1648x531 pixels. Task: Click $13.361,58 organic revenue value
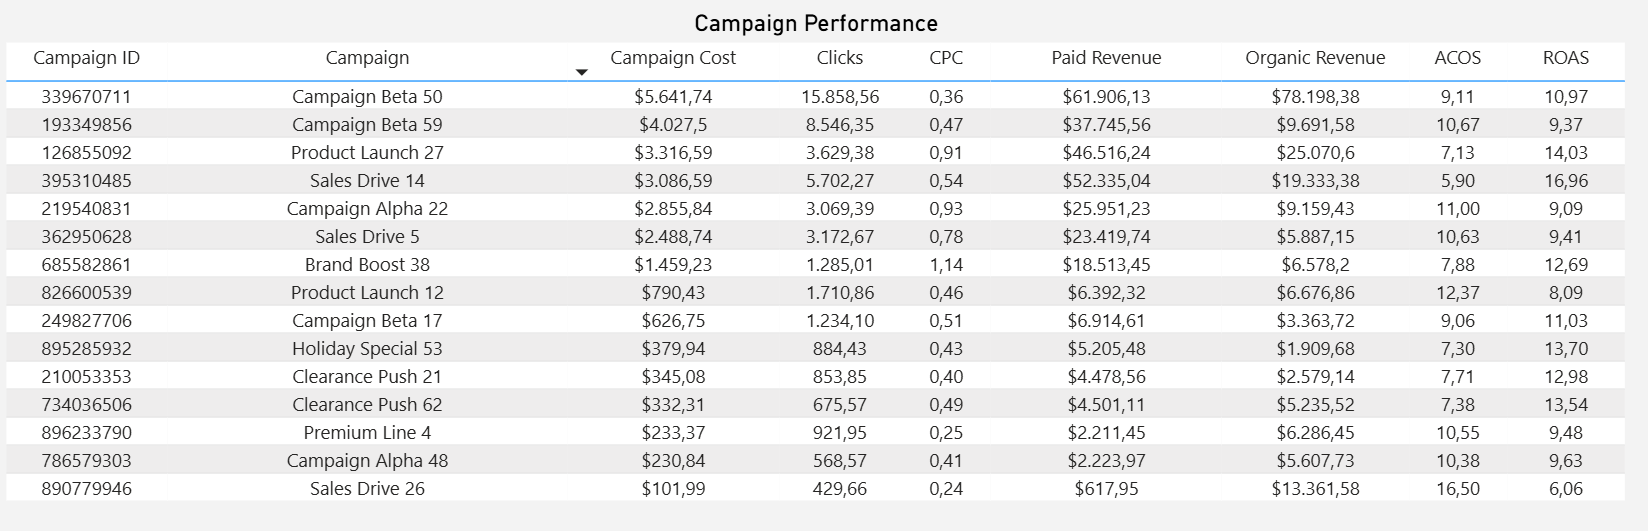tap(1315, 489)
